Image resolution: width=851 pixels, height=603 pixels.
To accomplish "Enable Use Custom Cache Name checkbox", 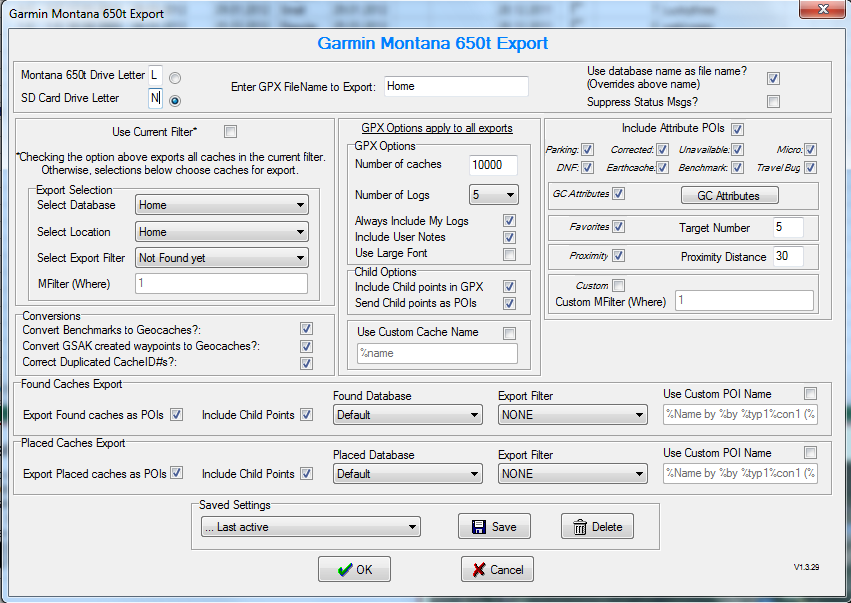I will (x=509, y=333).
